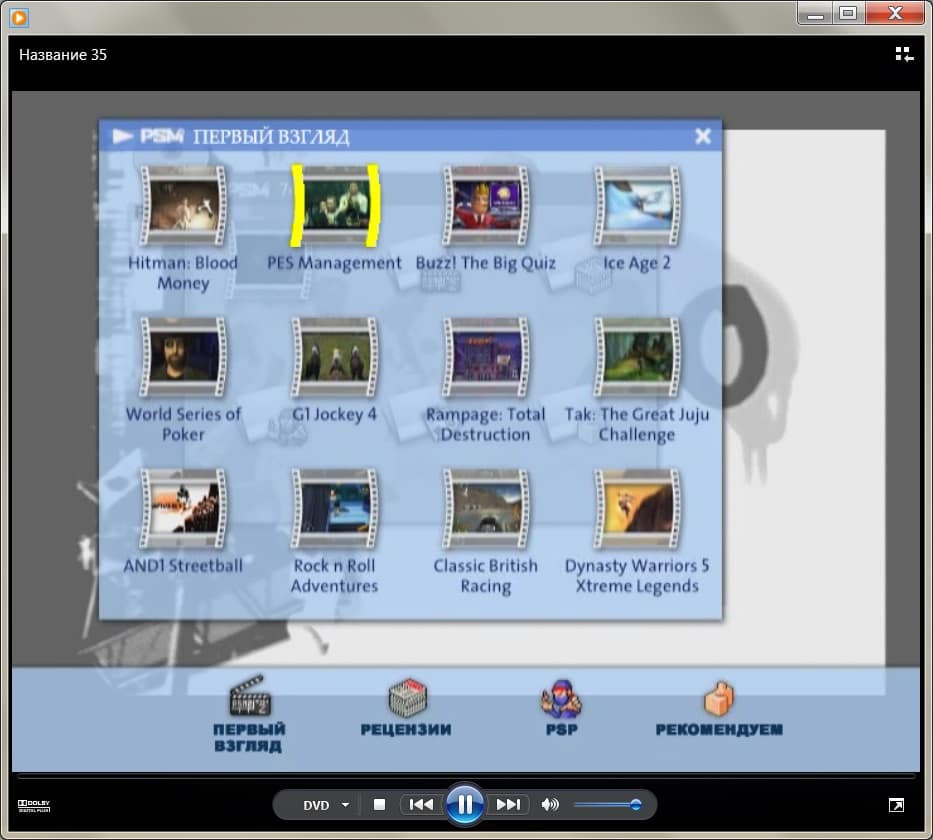The width and height of the screenshot is (933, 840).
Task: Open the Hitman: Blood Money film clip
Action: click(183, 206)
